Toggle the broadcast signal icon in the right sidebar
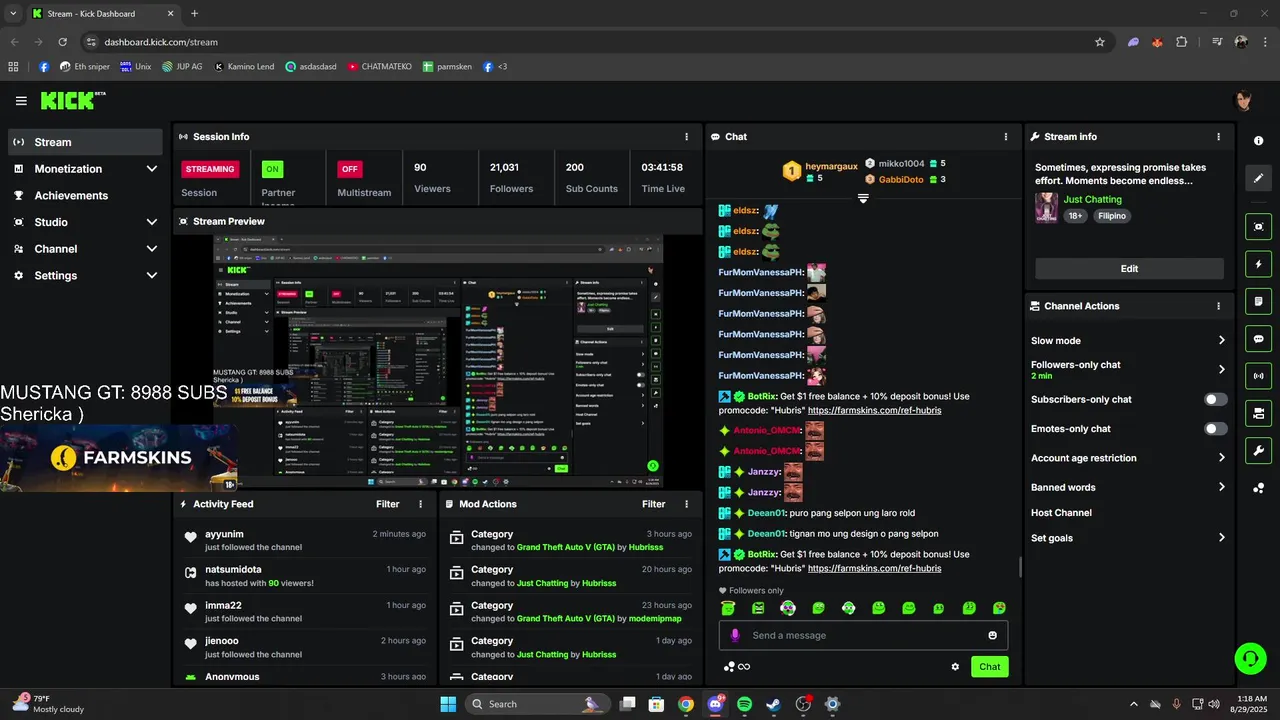The image size is (1280, 720). (1259, 376)
